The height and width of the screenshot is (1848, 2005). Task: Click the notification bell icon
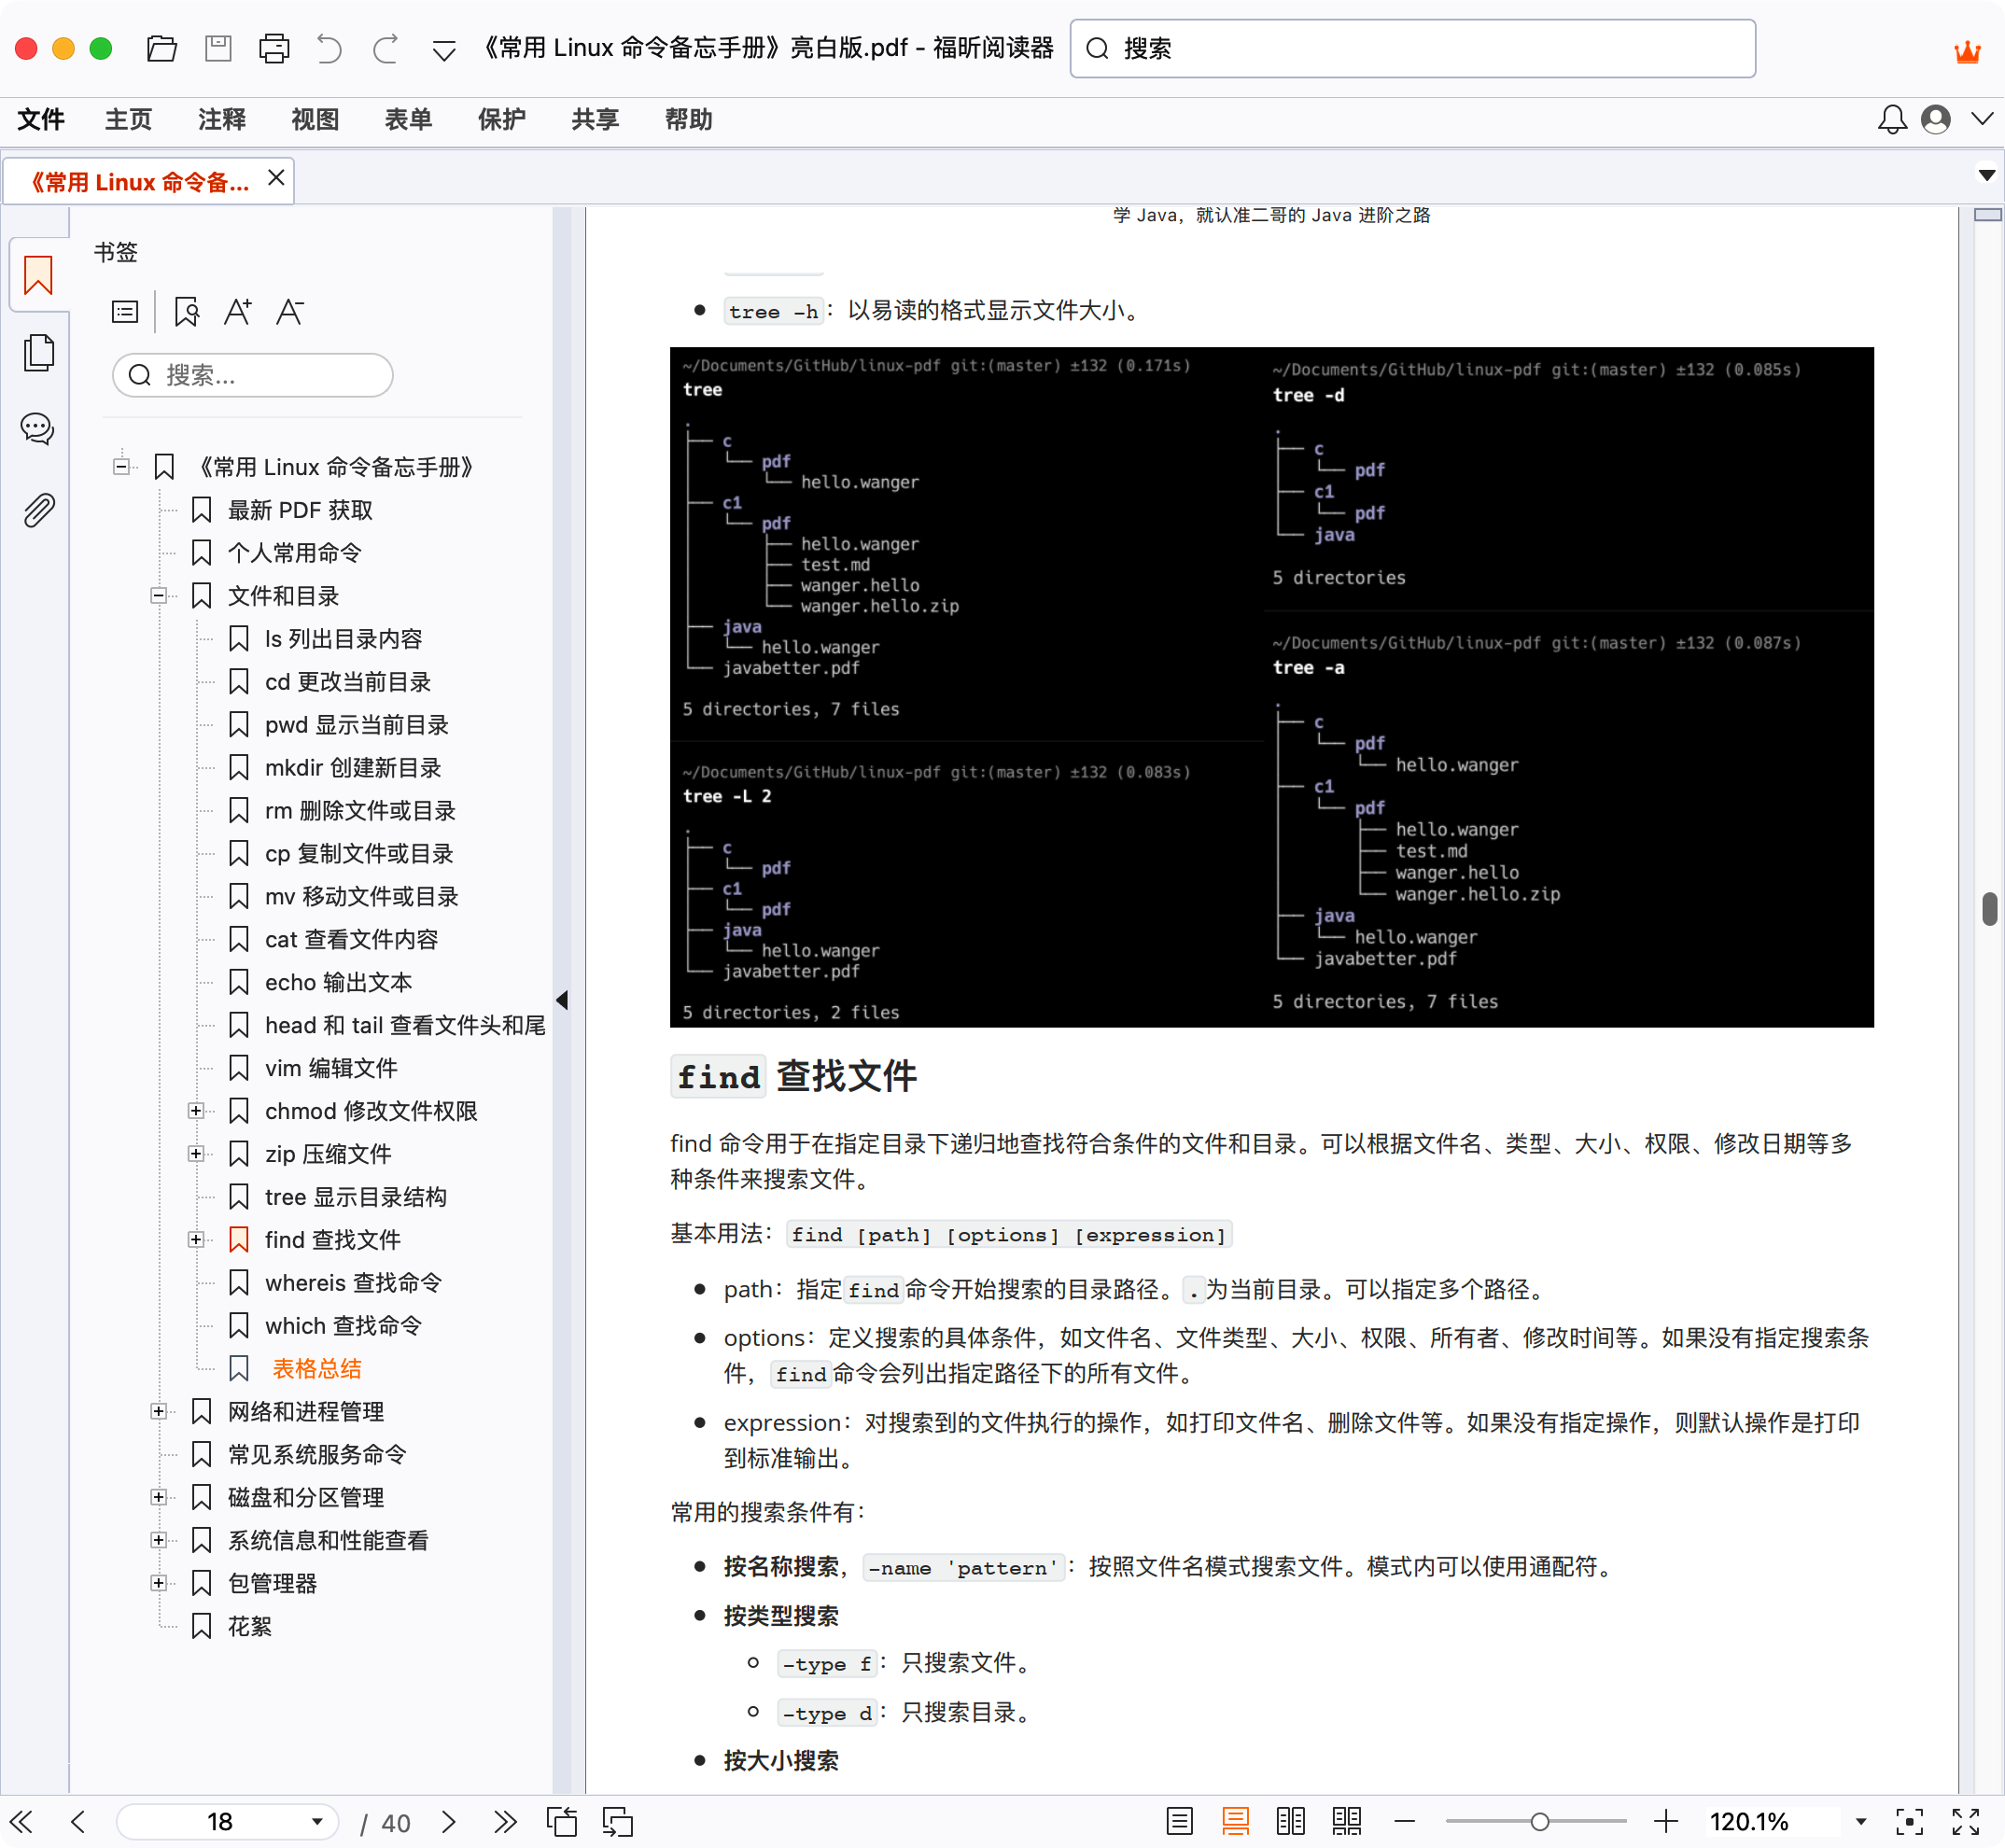(x=1892, y=120)
